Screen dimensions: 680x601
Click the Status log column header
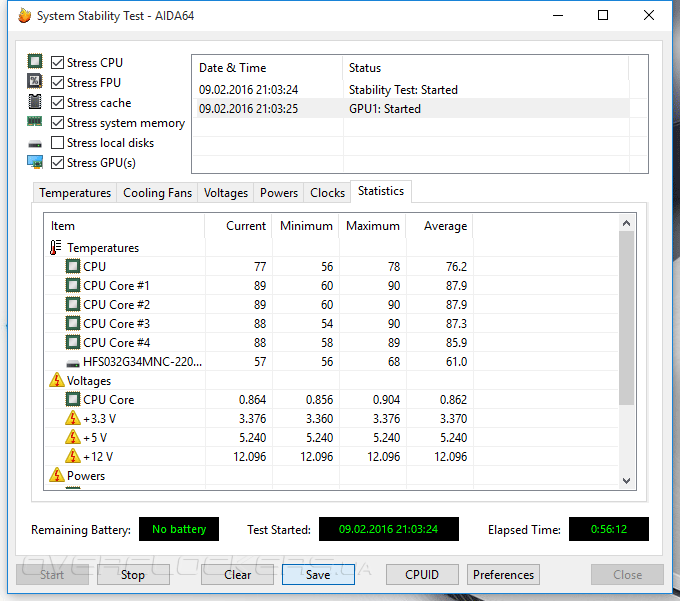point(485,68)
